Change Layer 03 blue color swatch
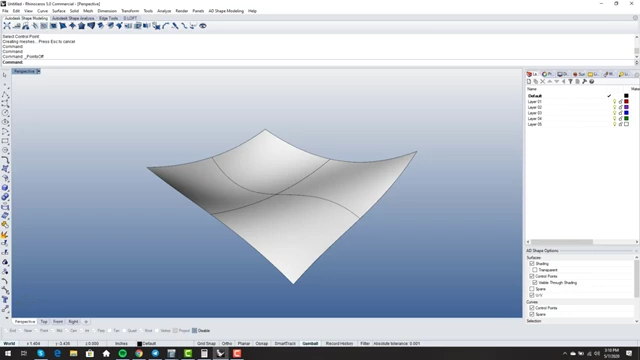Image resolution: width=640 pixels, height=360 pixels. pyautogui.click(x=627, y=113)
